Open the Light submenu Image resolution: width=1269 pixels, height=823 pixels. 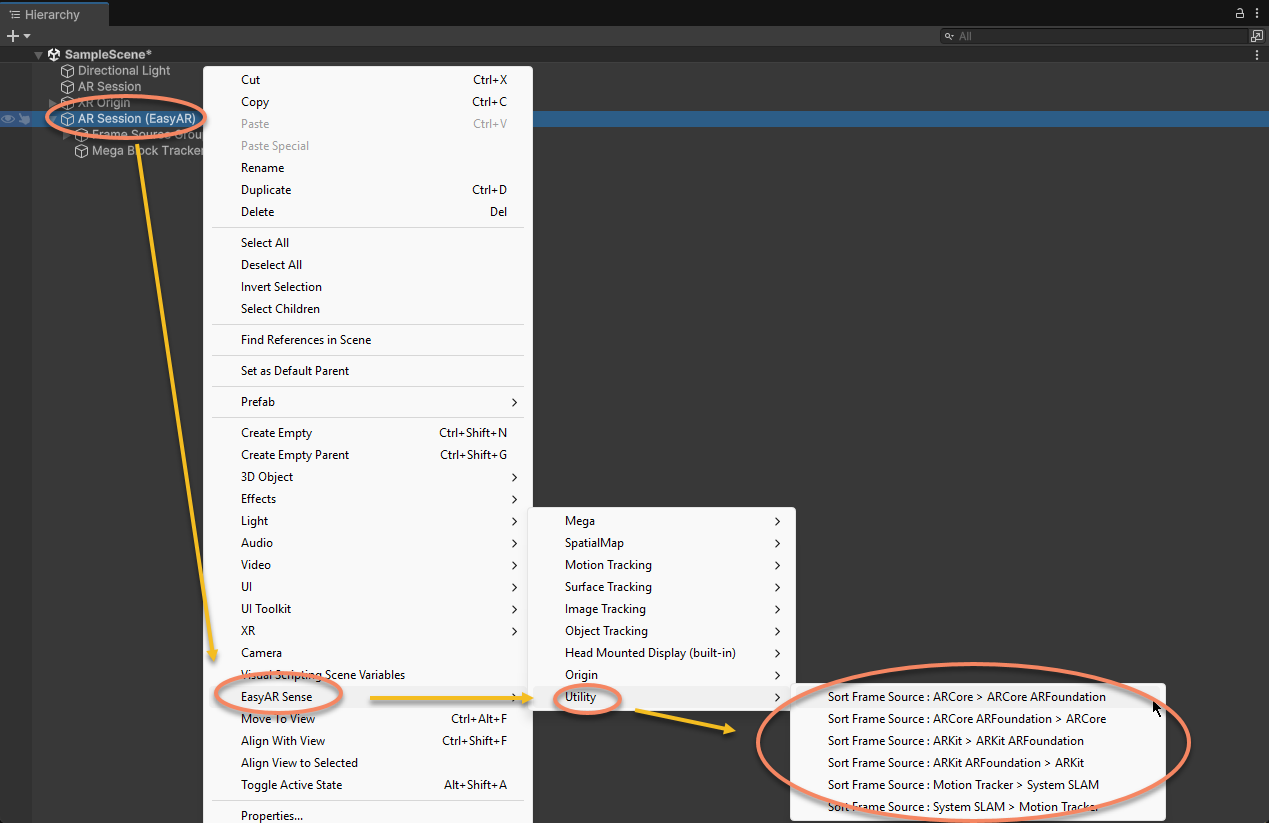click(x=368, y=521)
